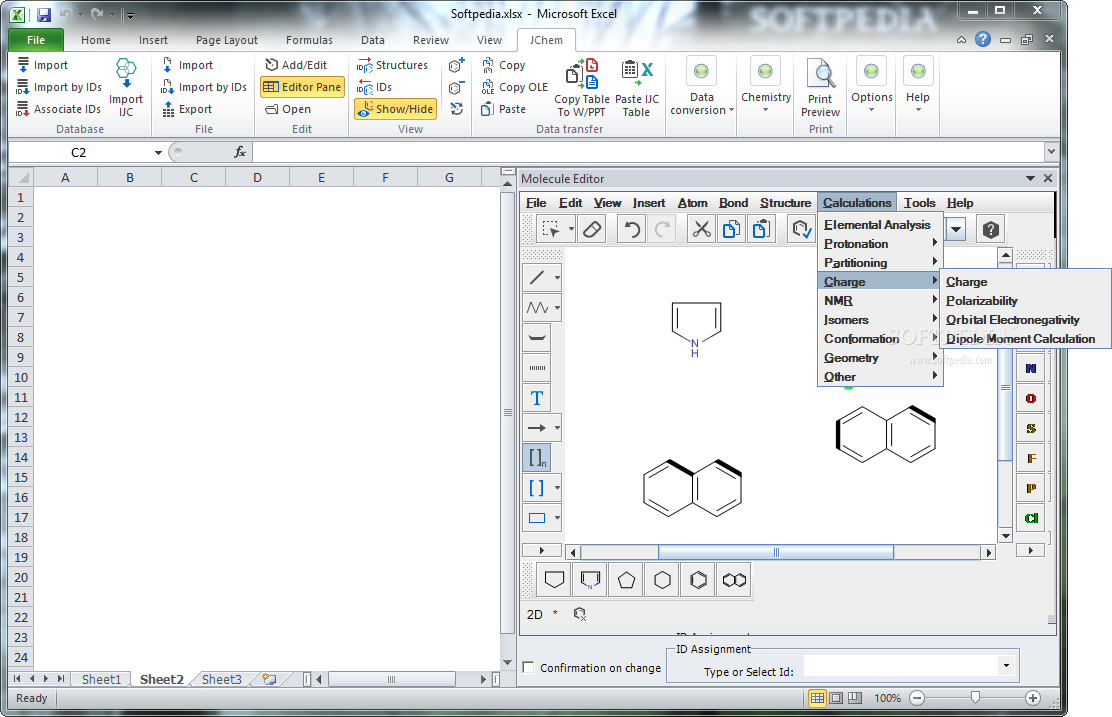Image resolution: width=1112 pixels, height=717 pixels.
Task: Select the oxygen O atom button
Action: coord(1031,399)
